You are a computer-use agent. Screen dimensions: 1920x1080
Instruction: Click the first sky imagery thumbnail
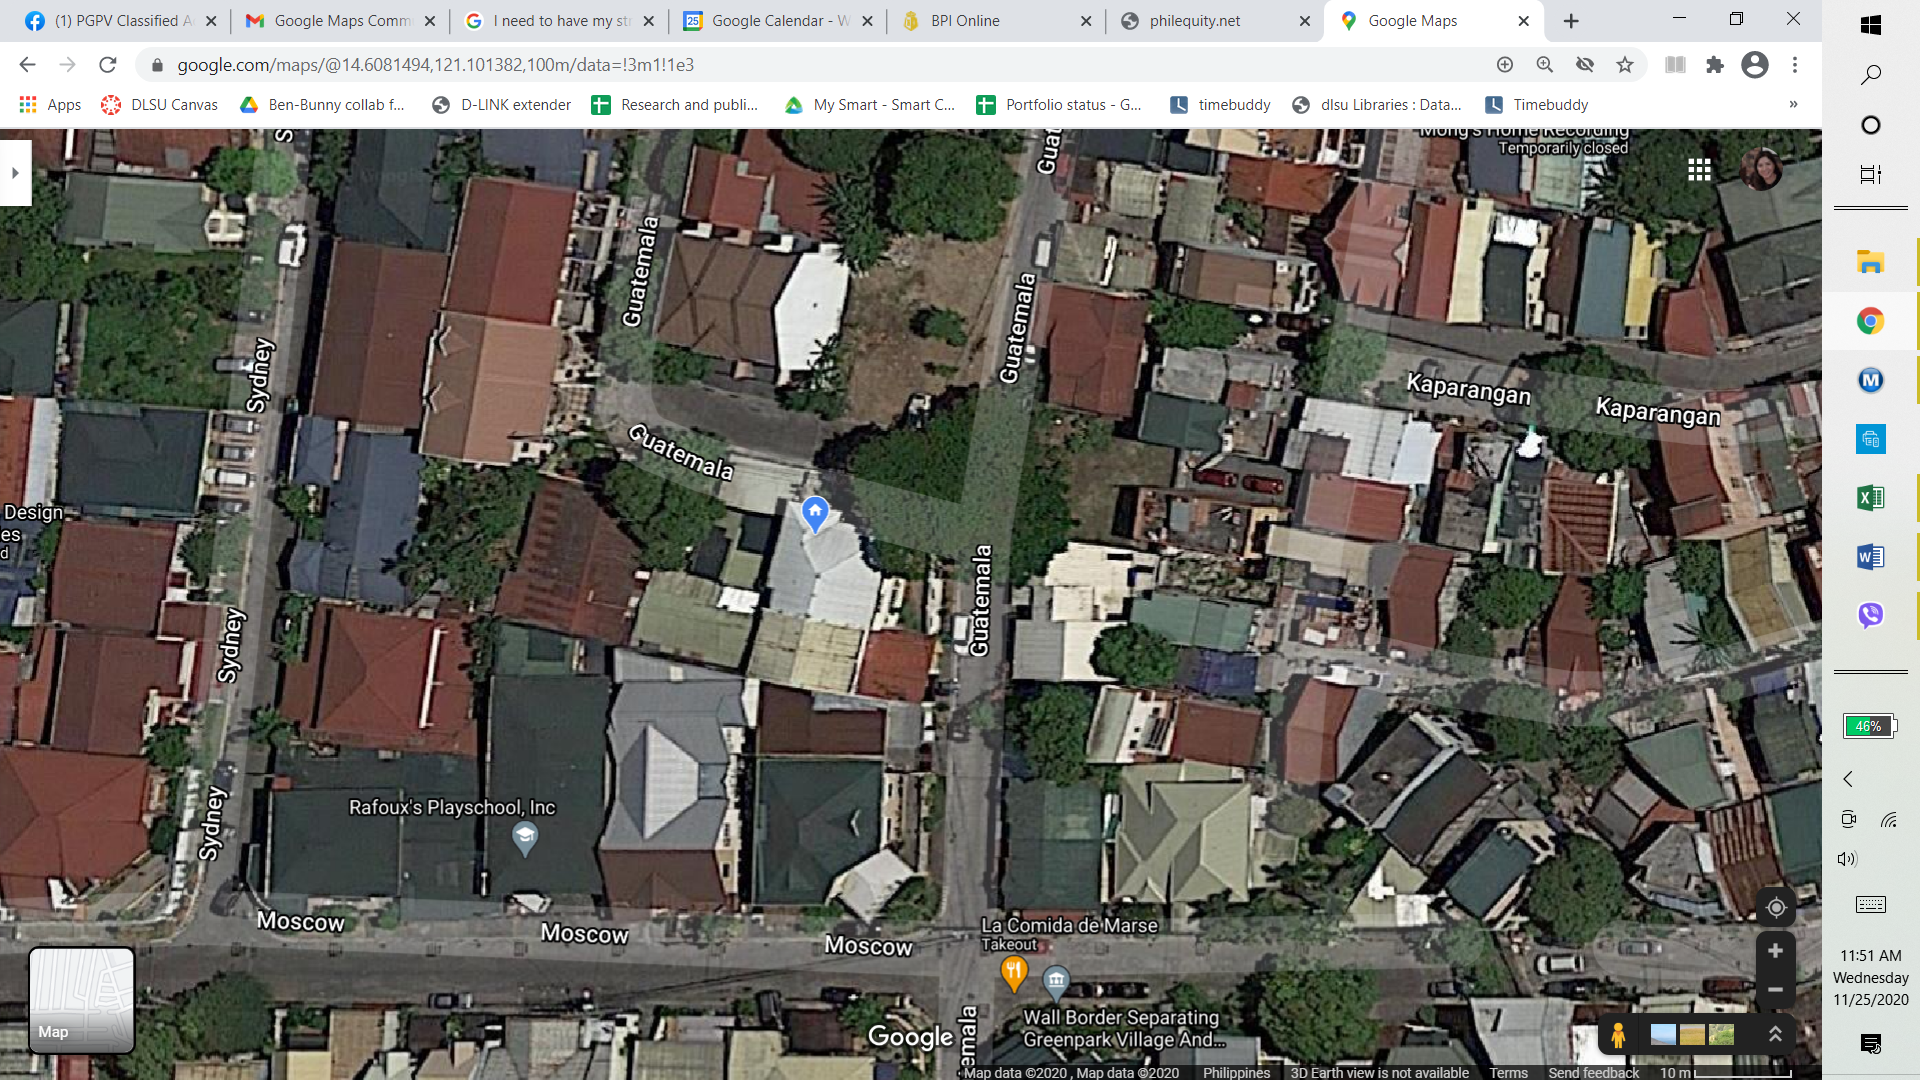coord(1663,1035)
